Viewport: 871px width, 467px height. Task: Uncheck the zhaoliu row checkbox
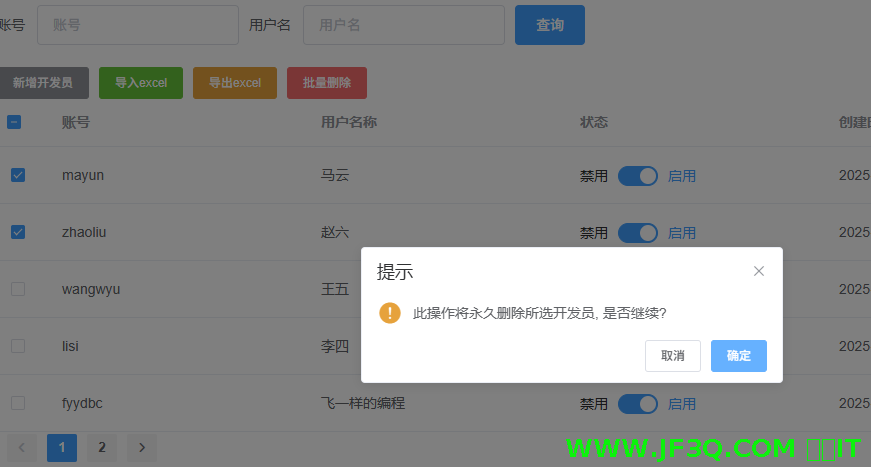tap(18, 232)
